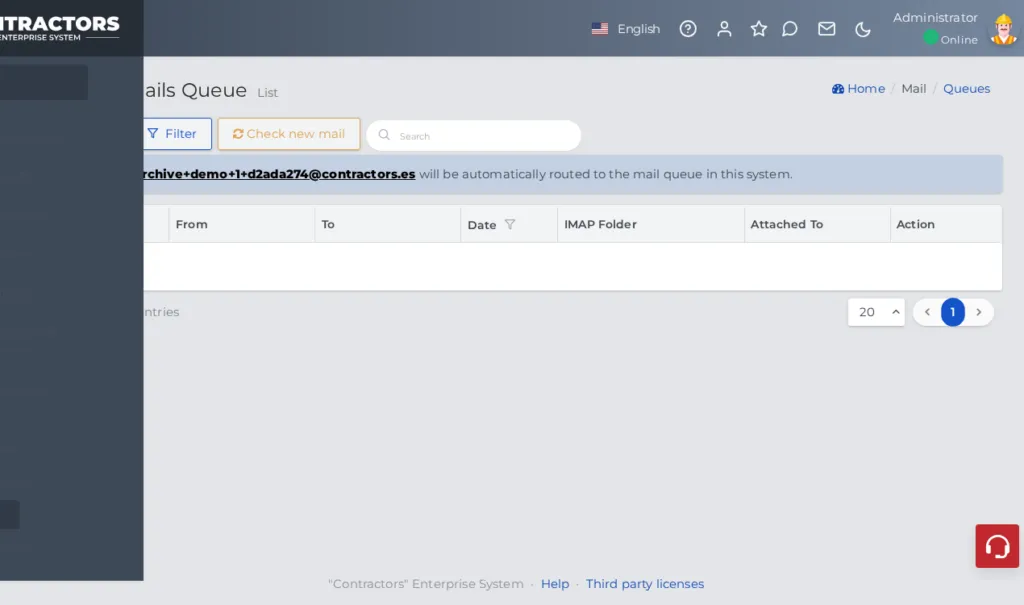Toggle dark mode moon icon
The height and width of the screenshot is (605, 1024).
[x=862, y=29]
